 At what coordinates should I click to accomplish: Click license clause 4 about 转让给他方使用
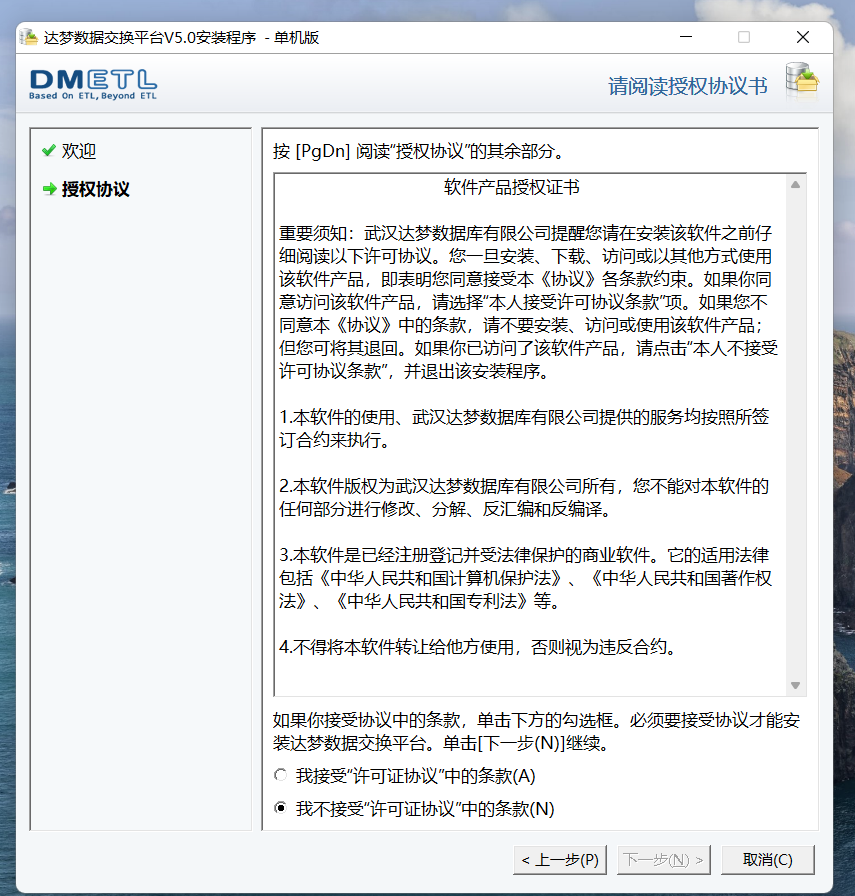pos(478,647)
